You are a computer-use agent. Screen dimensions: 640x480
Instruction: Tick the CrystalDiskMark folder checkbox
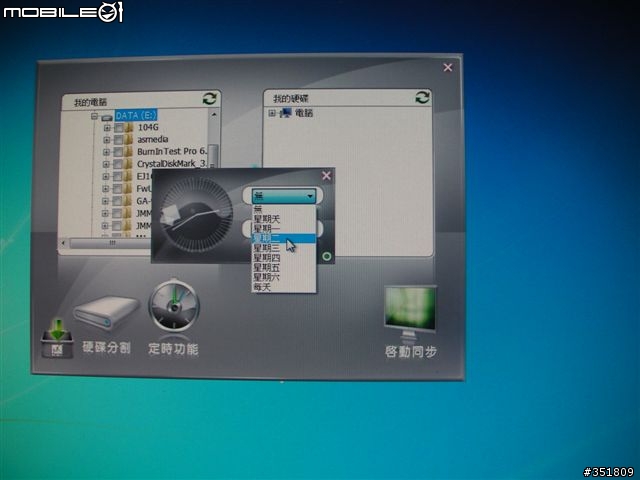coord(118,164)
